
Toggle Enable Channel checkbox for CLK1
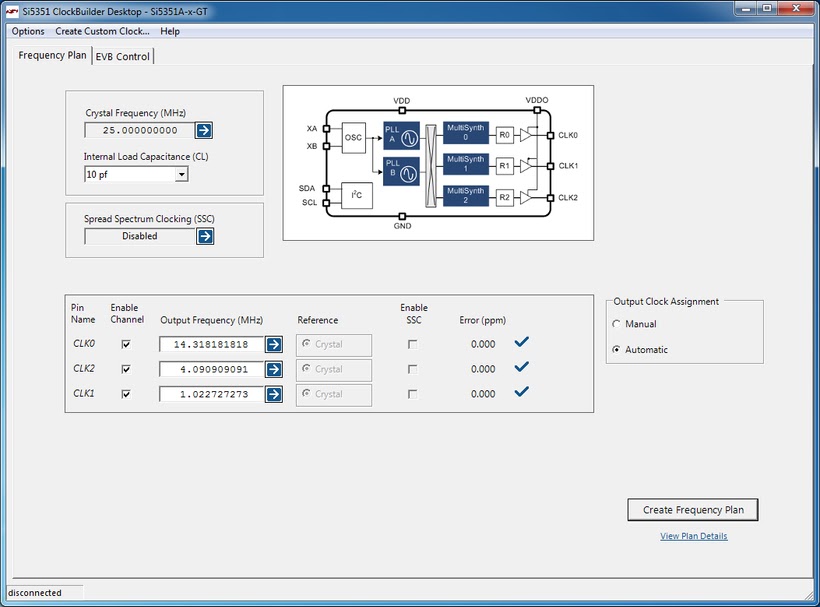[126, 394]
